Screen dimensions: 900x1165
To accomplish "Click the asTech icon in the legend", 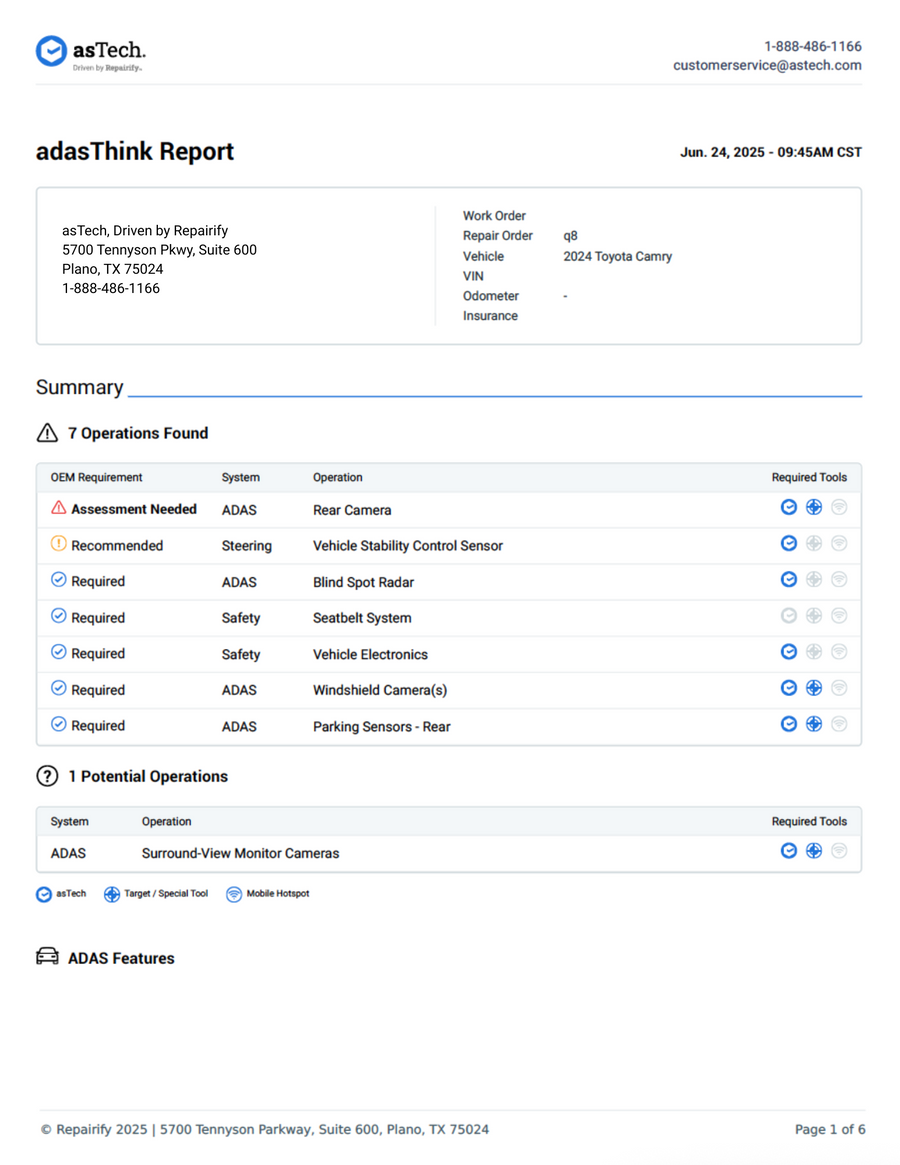I will (x=43, y=893).
